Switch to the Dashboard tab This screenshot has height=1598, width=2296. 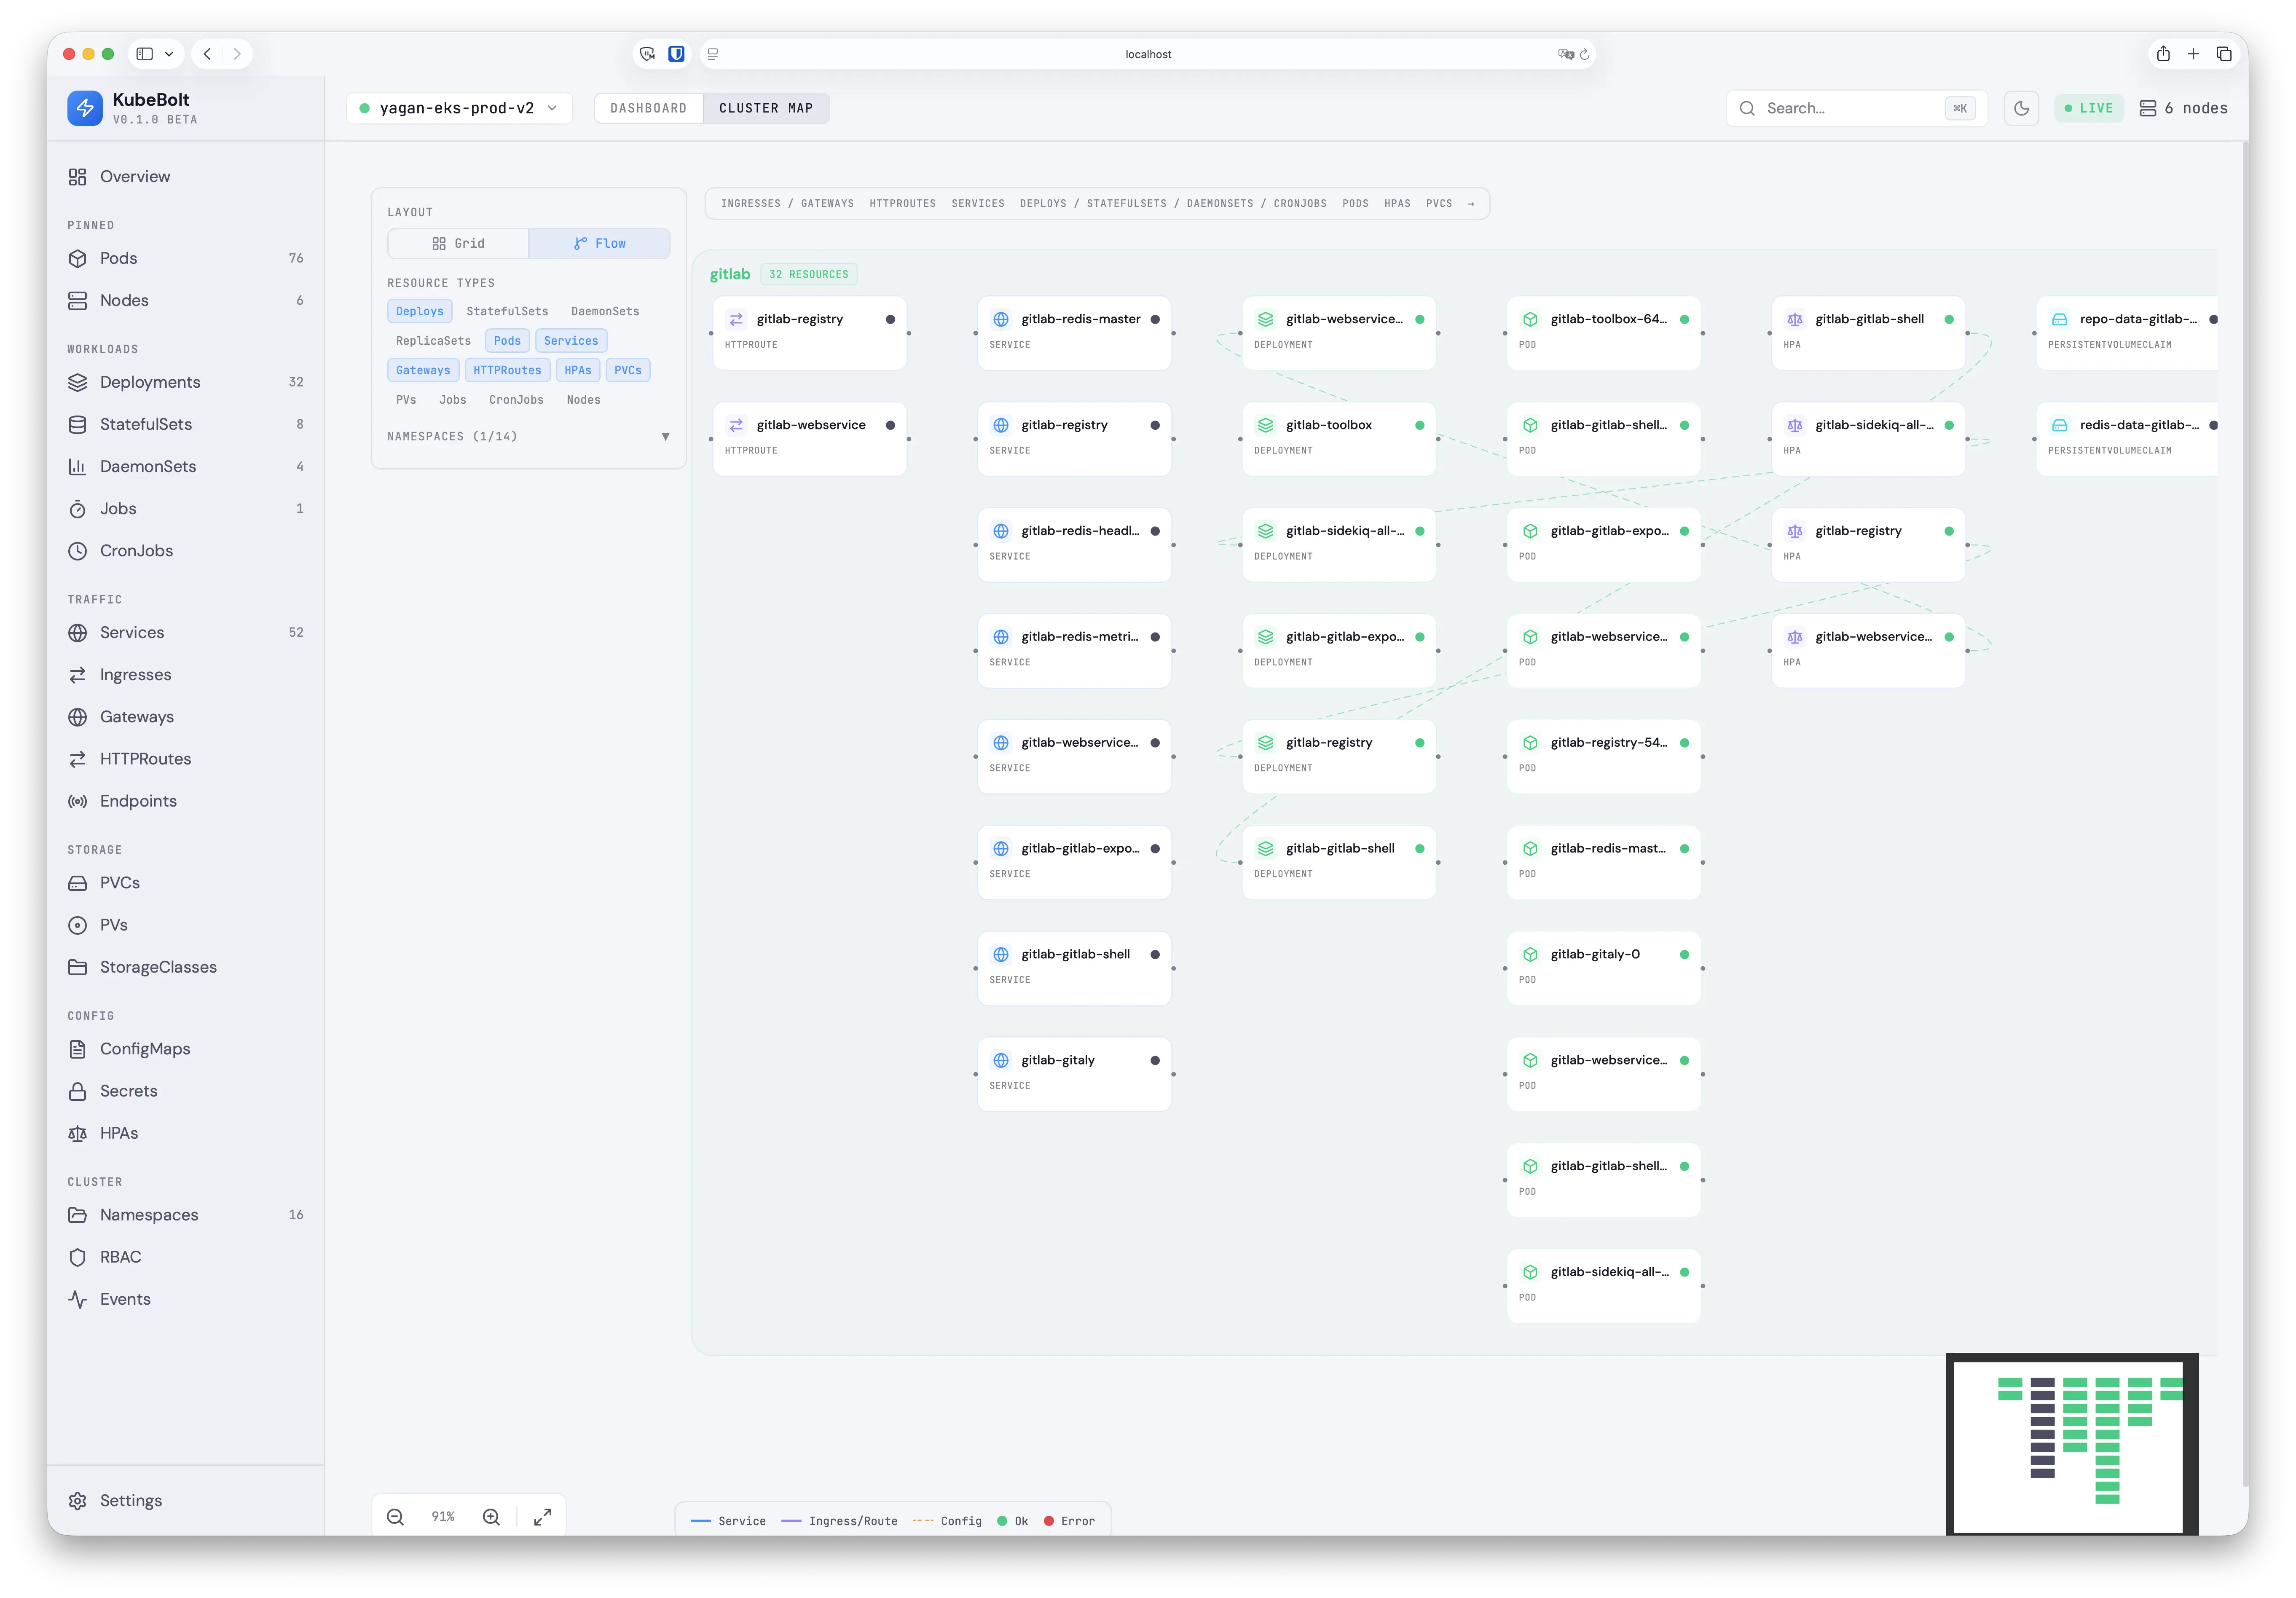click(648, 108)
